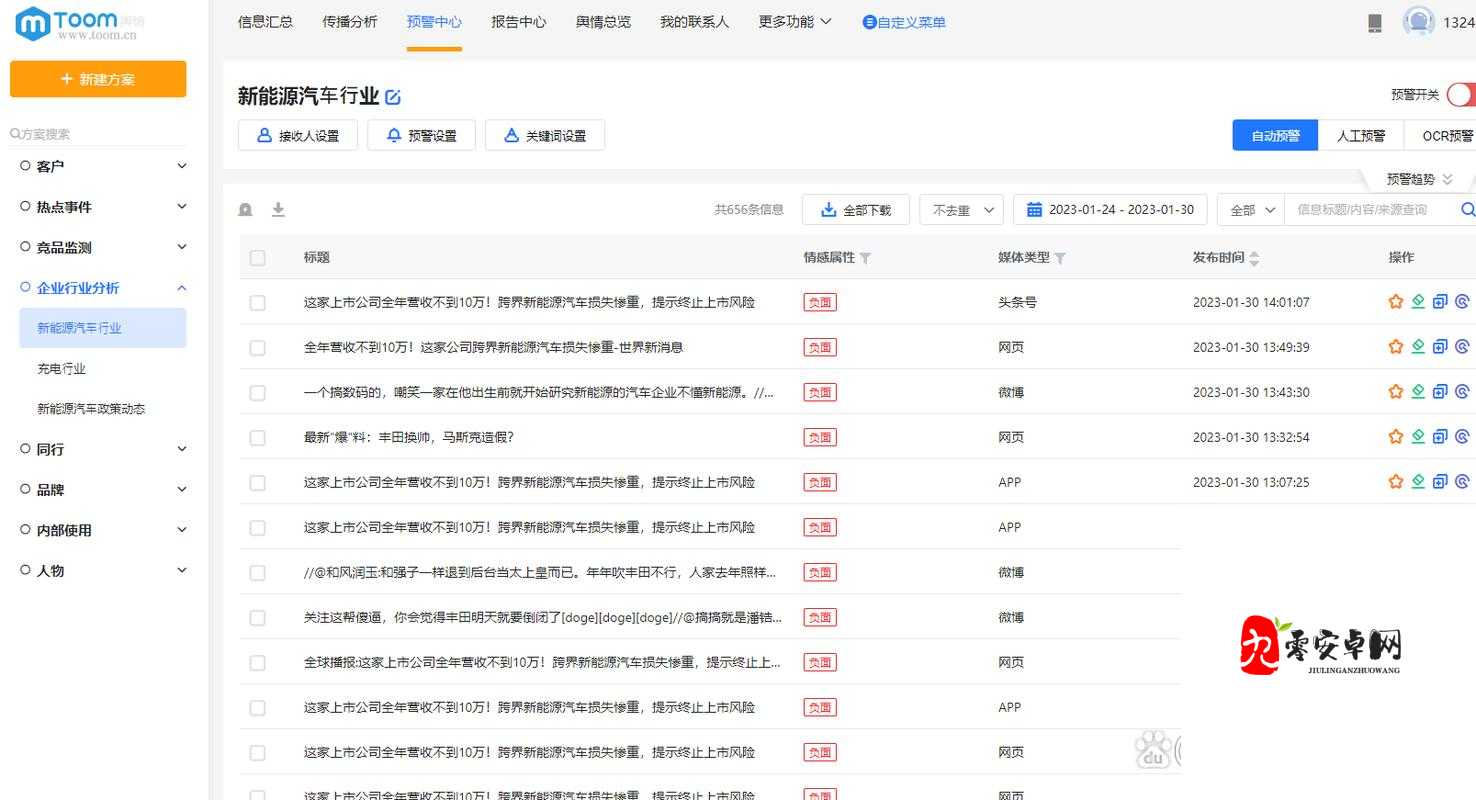Switch to 人工预警 tab

click(x=1361, y=134)
